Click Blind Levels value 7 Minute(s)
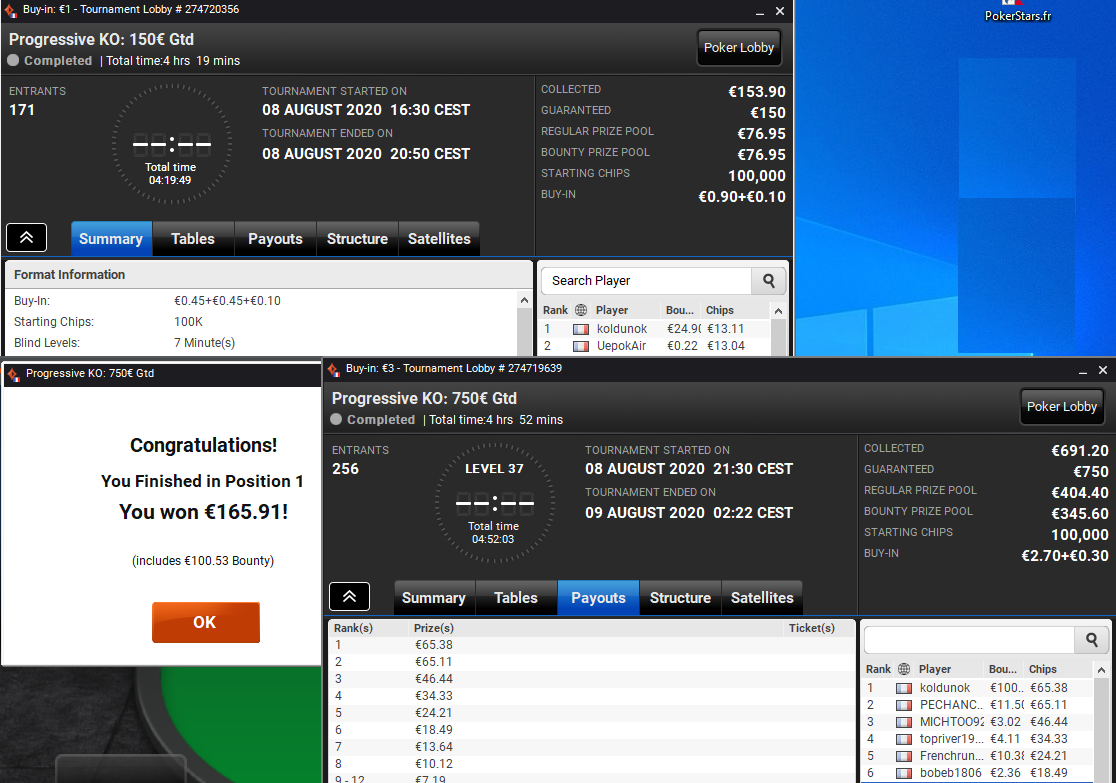This screenshot has height=783, width=1116. click(x=204, y=343)
